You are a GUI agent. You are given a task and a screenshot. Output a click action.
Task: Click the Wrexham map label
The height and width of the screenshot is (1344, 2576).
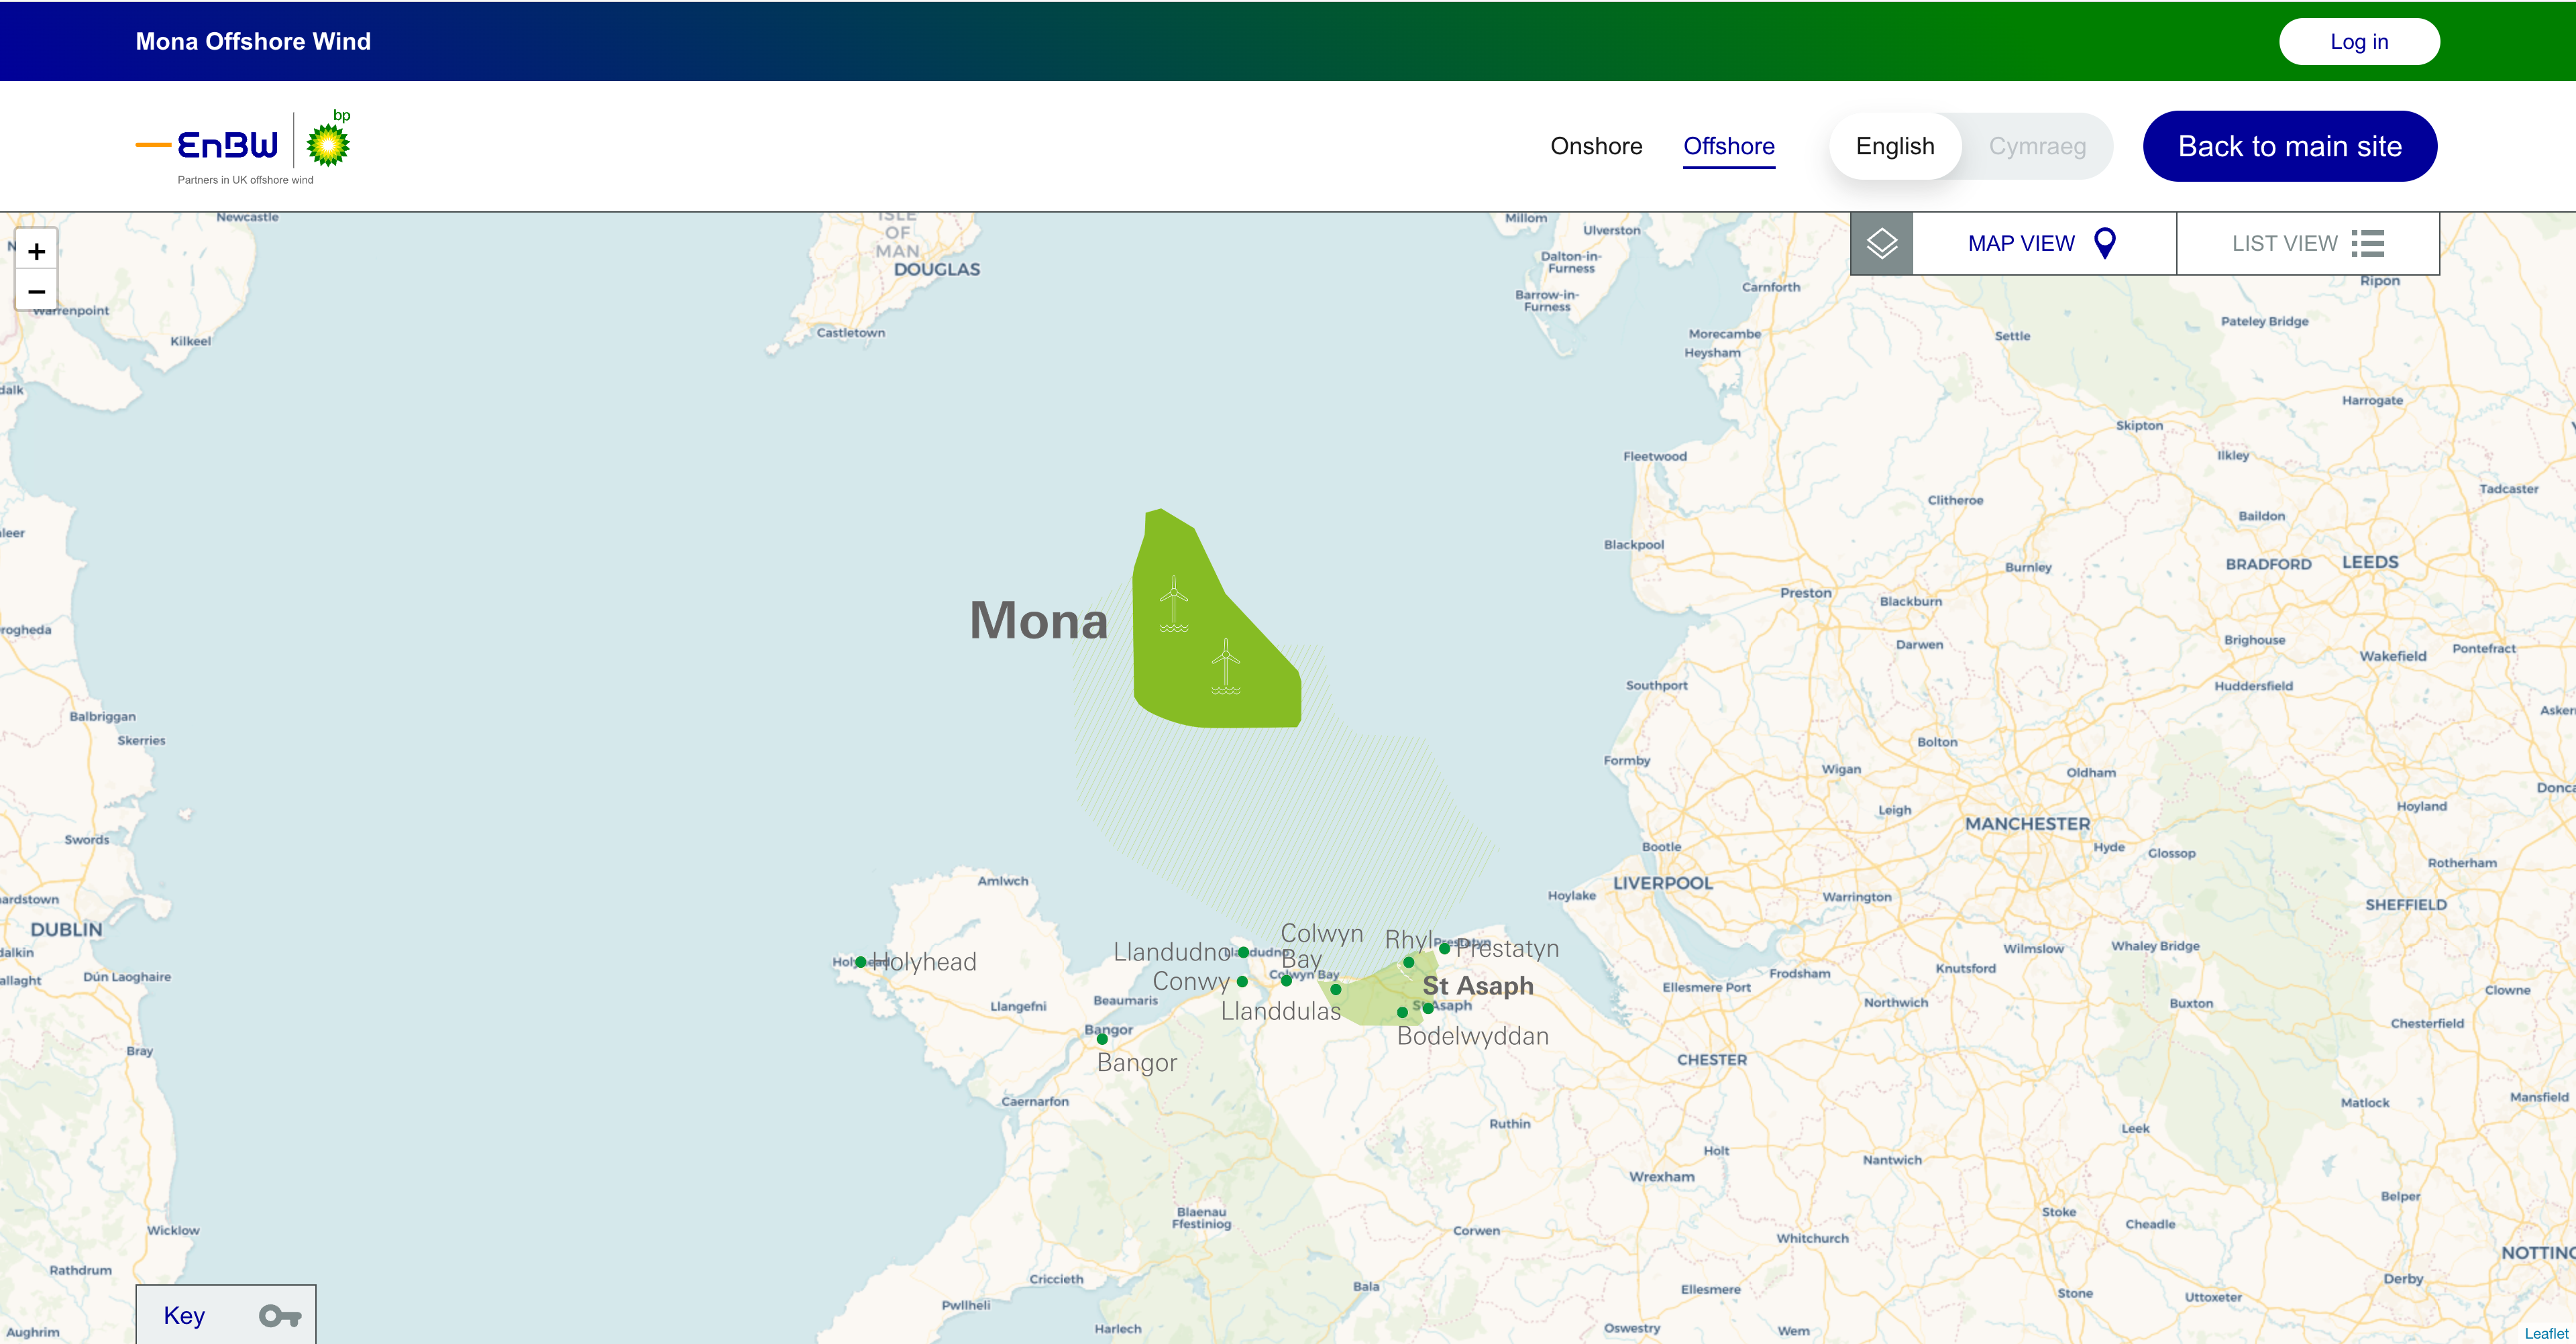click(x=1662, y=1177)
